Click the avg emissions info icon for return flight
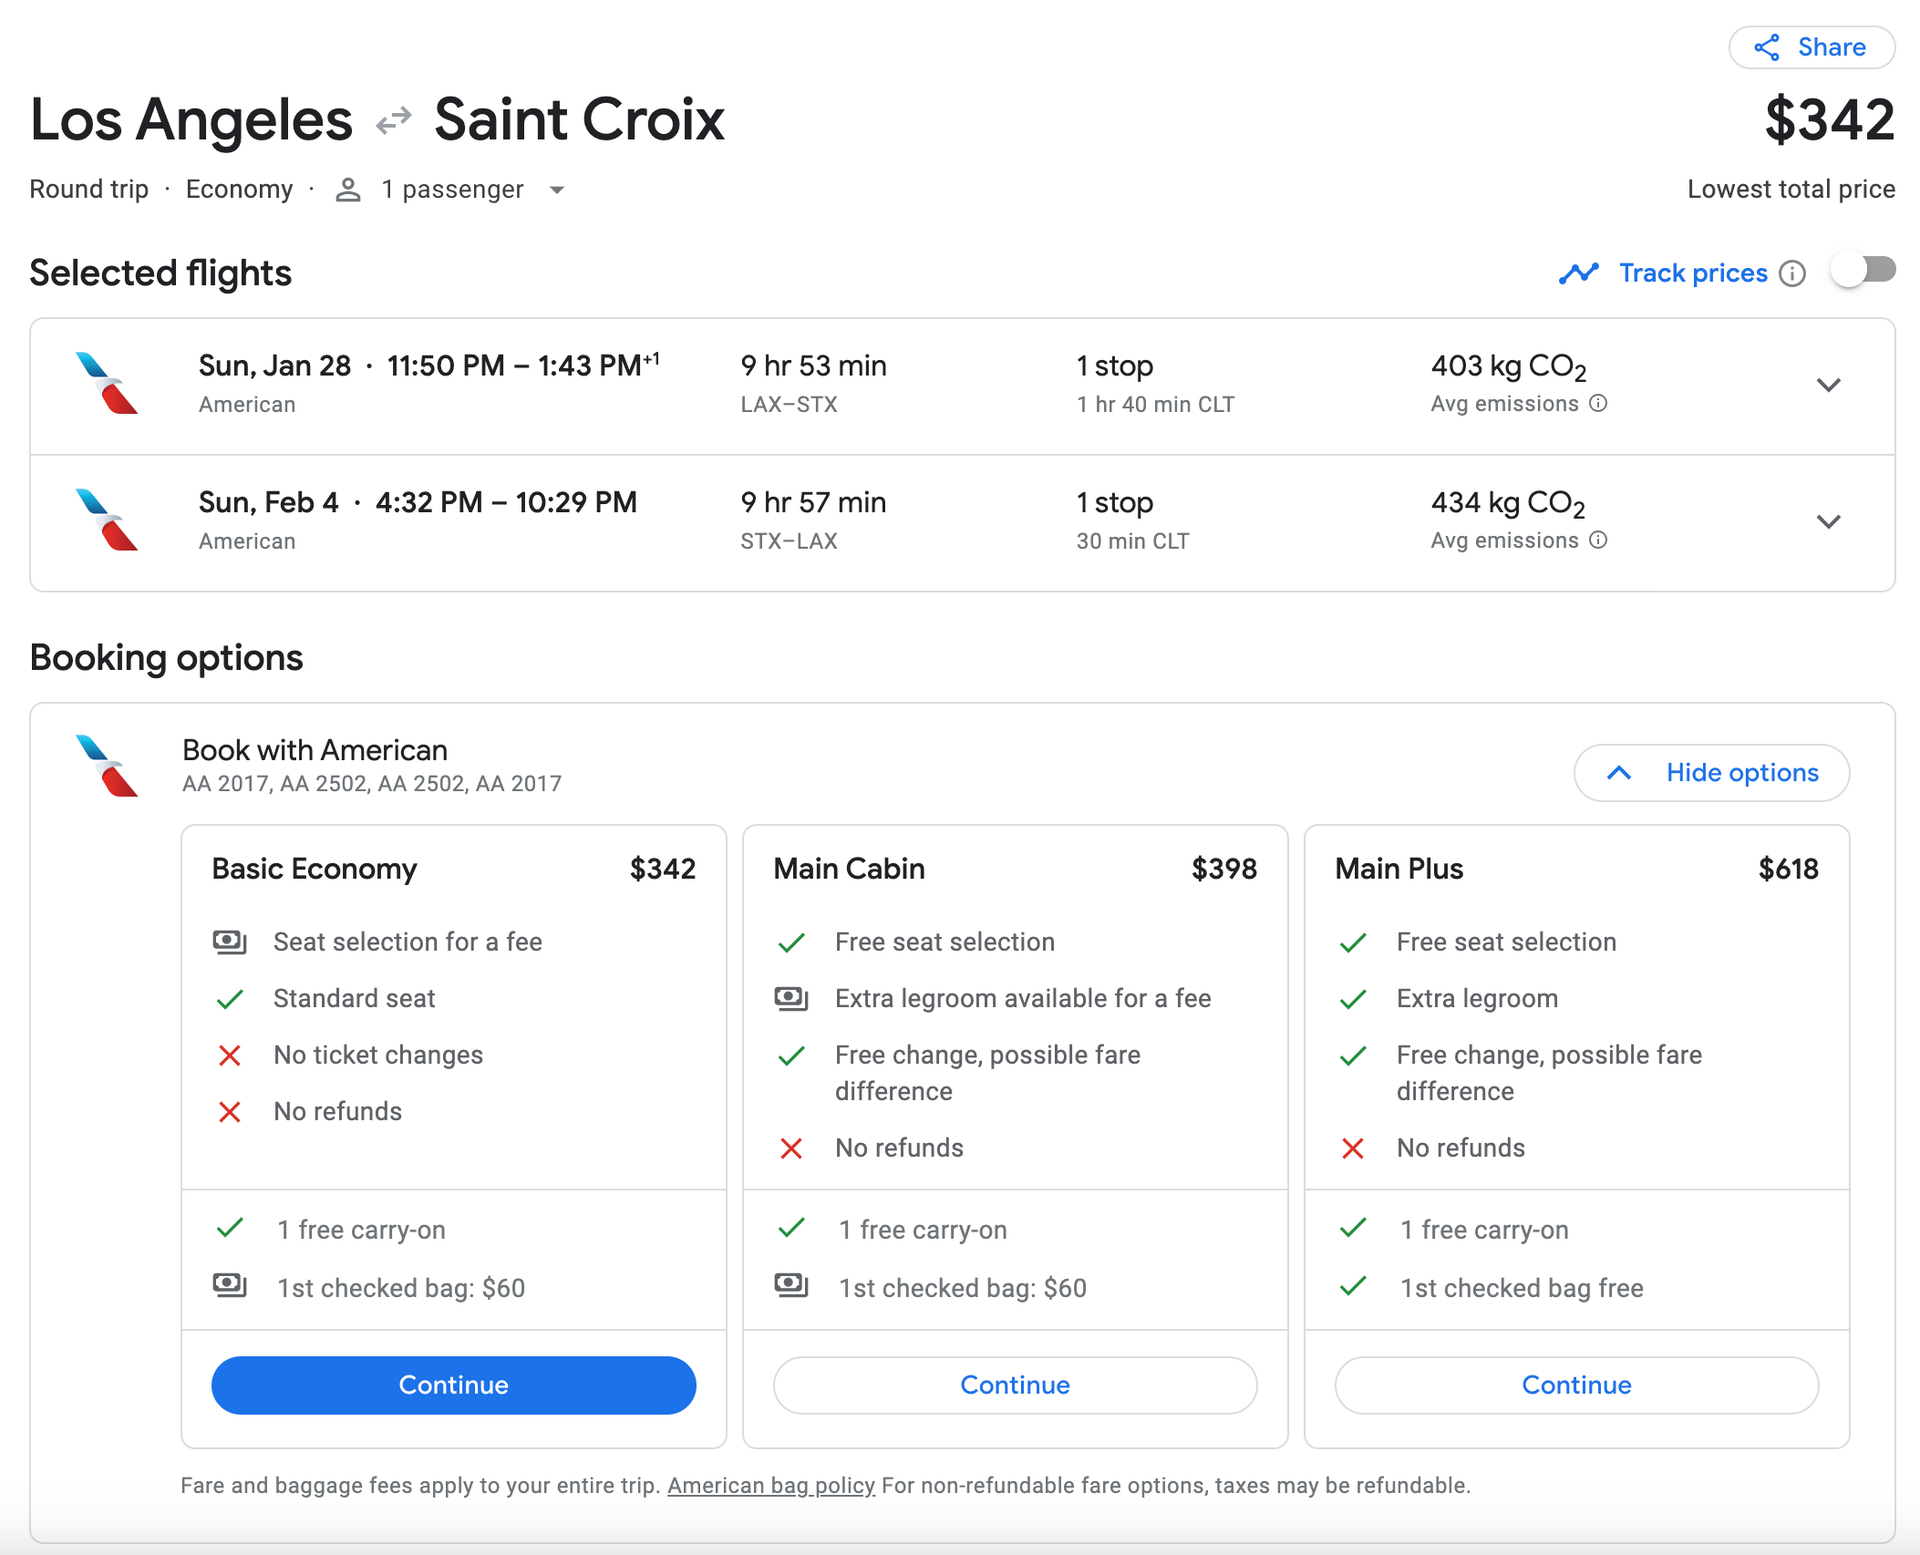 click(1598, 540)
